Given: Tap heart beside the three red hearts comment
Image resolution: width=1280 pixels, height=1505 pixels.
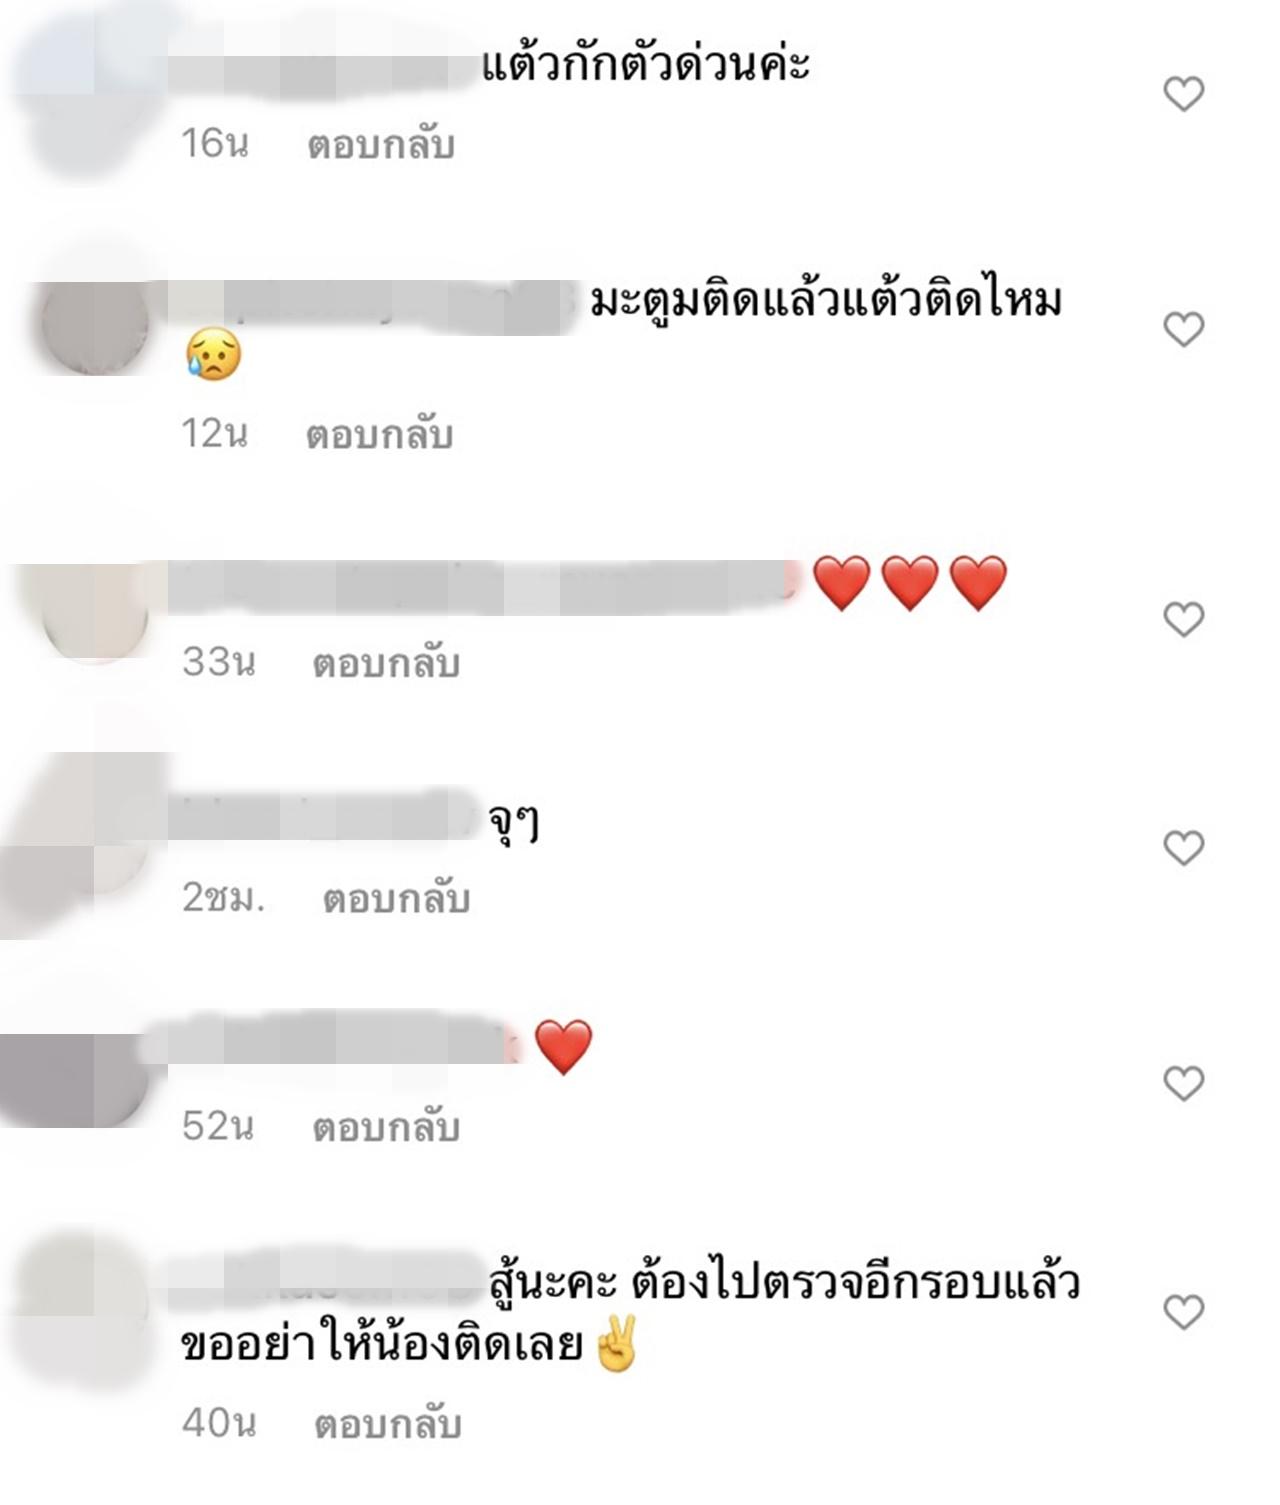Looking at the screenshot, I should click(x=1184, y=620).
